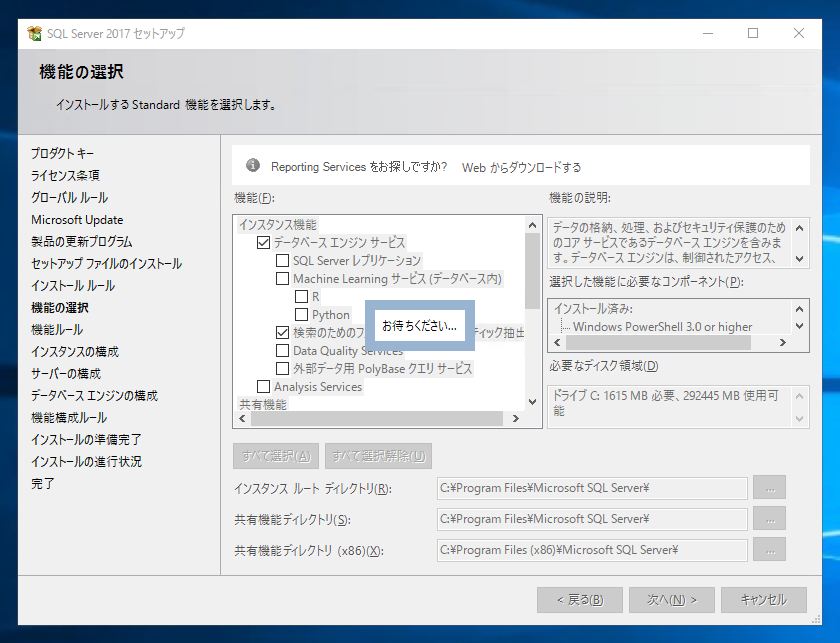Click すべて選択(A) button
Image resolution: width=840 pixels, height=643 pixels.
coord(276,456)
